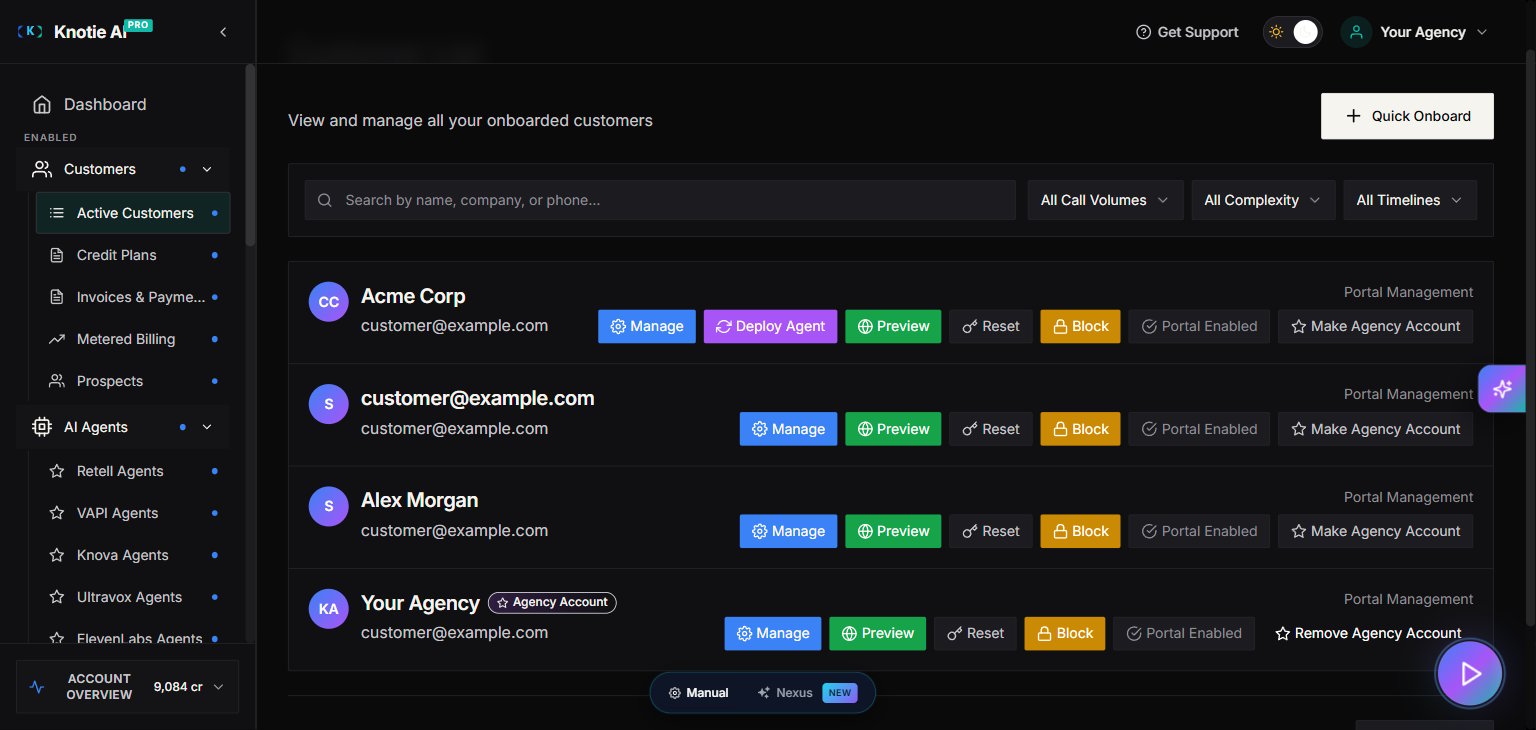Screen dimensions: 1536x730
Task: Collapse the Customers section chevron
Action: coord(207,169)
